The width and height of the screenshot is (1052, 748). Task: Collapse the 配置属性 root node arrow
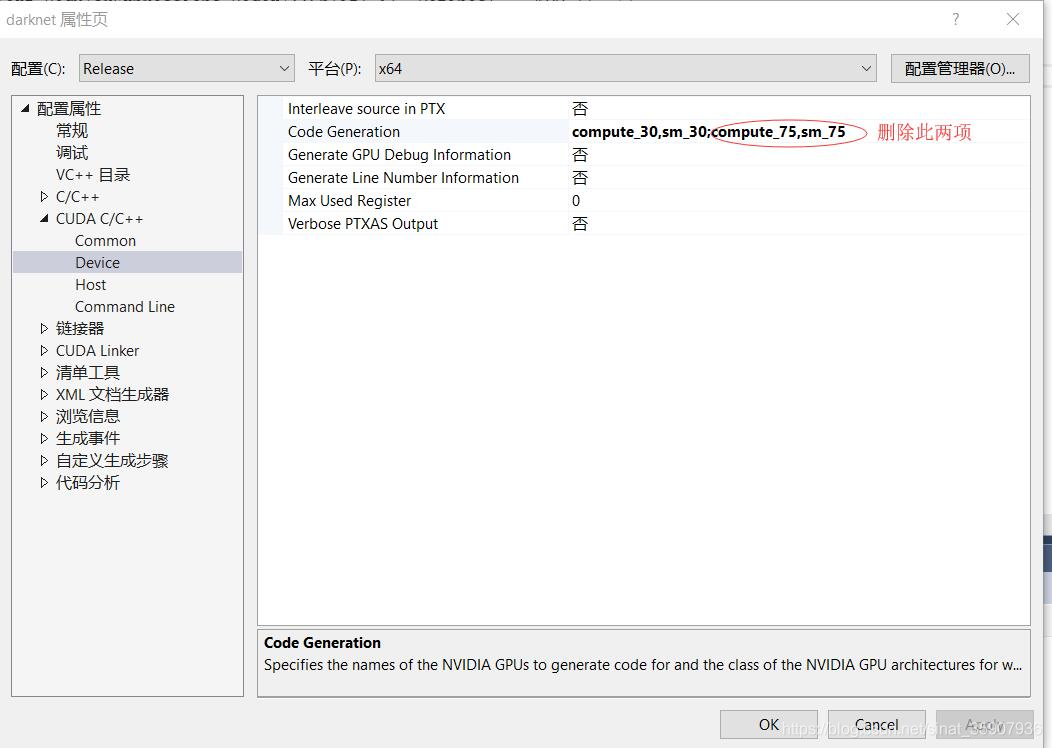click(x=25, y=108)
